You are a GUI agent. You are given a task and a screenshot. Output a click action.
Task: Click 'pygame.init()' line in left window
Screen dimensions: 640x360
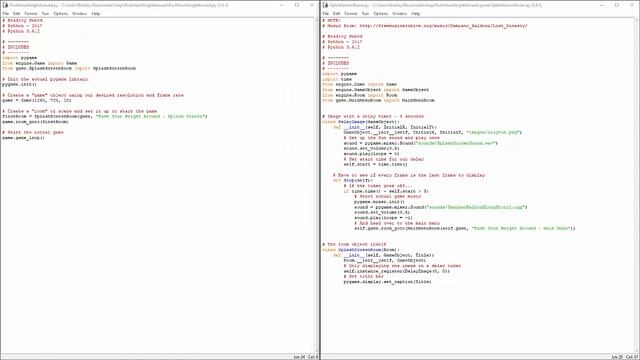(x=19, y=84)
